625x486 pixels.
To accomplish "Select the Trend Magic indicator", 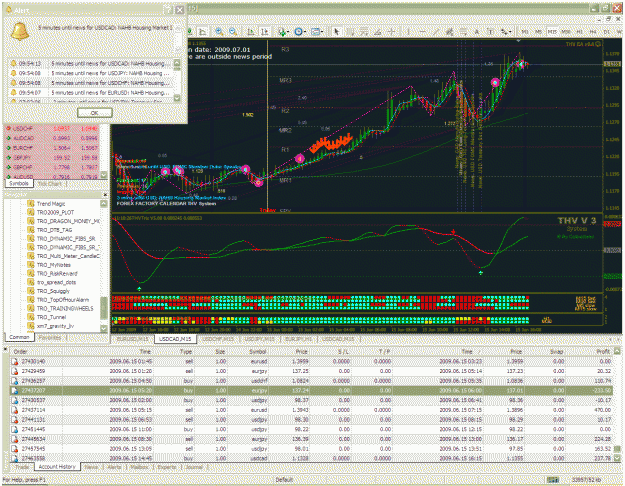I will pos(51,204).
